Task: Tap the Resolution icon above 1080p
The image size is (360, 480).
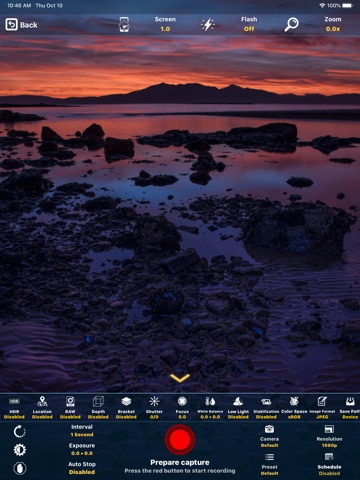Action: click(x=329, y=429)
